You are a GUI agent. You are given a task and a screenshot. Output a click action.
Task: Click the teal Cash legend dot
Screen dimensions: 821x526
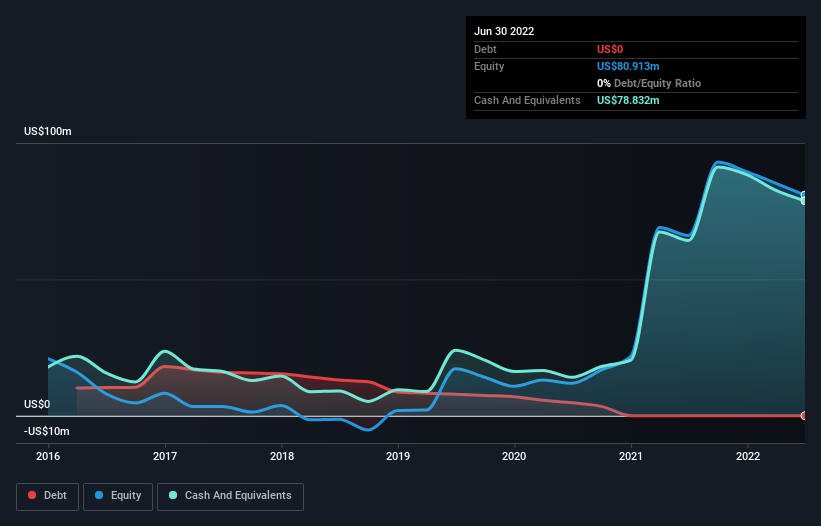[173, 495]
